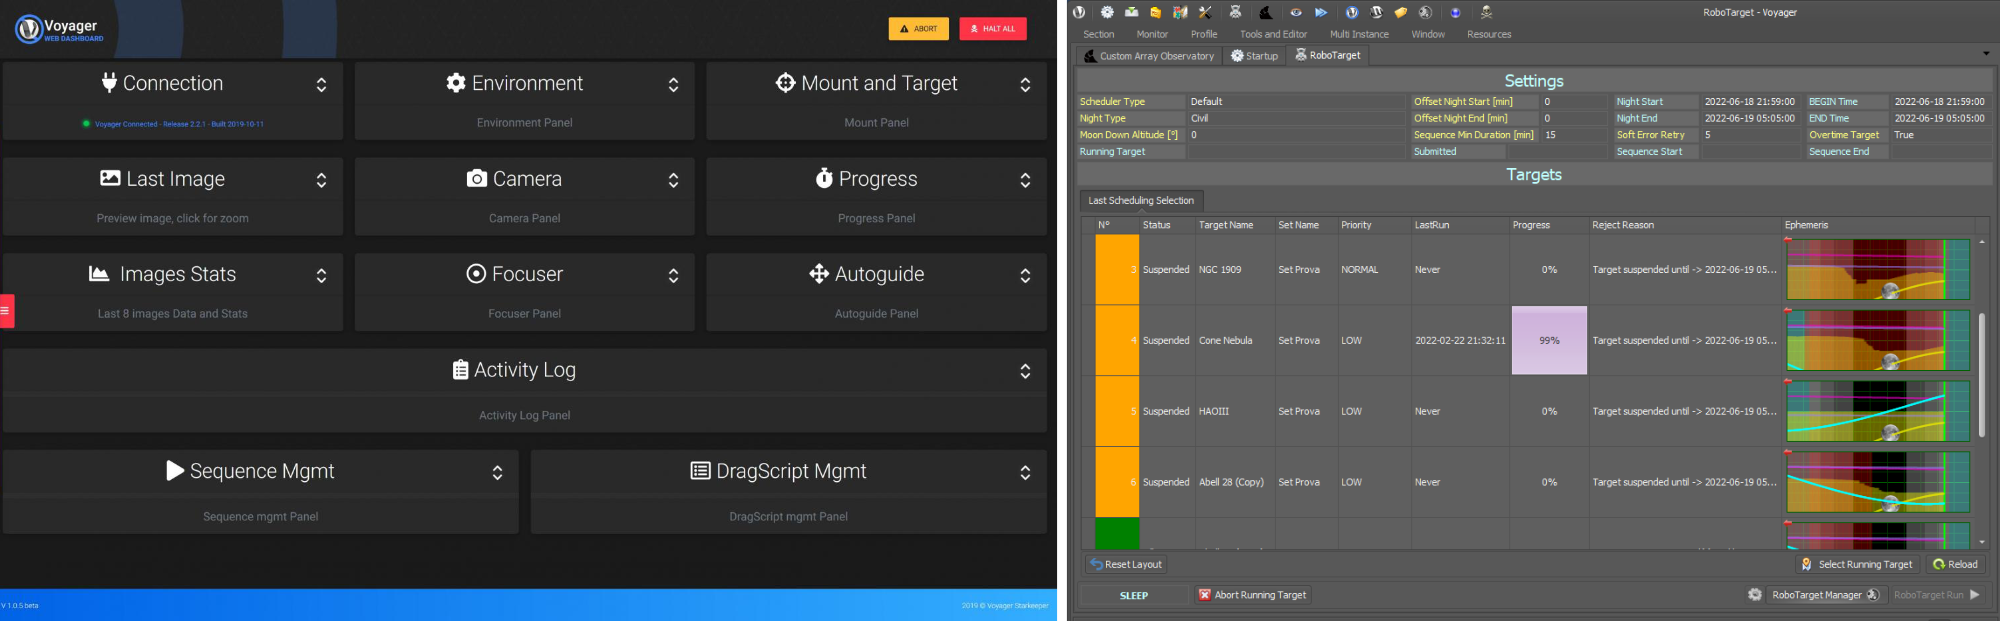The height and width of the screenshot is (625, 2000).
Task: Click the crosshair icon on Mount and Target
Action: point(786,83)
